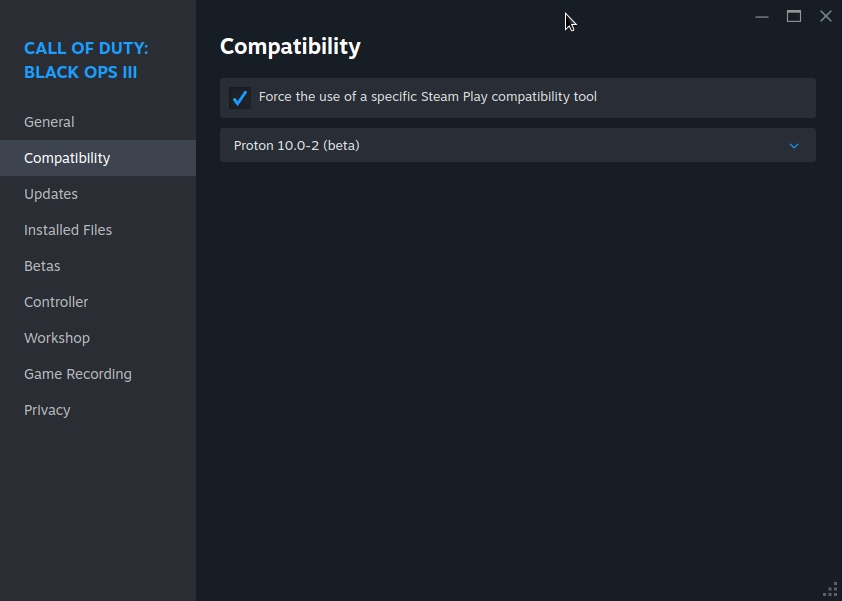Click the blue checkmark icon

(239, 98)
